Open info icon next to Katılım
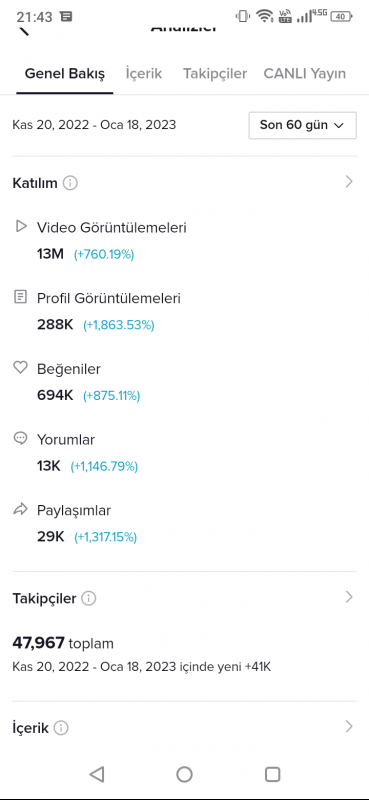Image resolution: width=369 pixels, height=800 pixels. tap(70, 183)
